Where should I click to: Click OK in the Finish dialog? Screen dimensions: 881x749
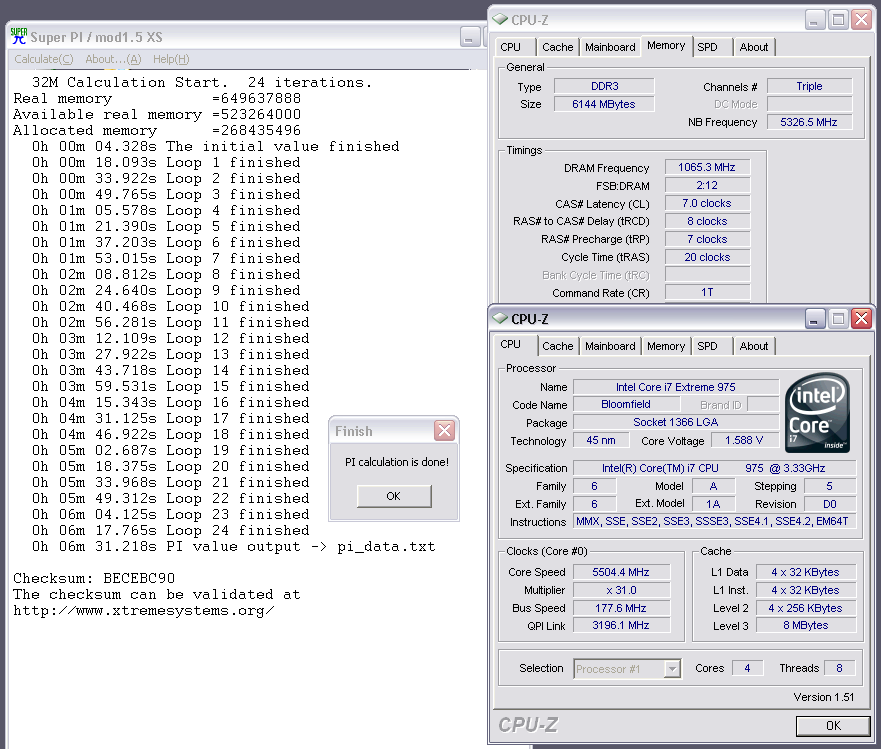tap(394, 496)
